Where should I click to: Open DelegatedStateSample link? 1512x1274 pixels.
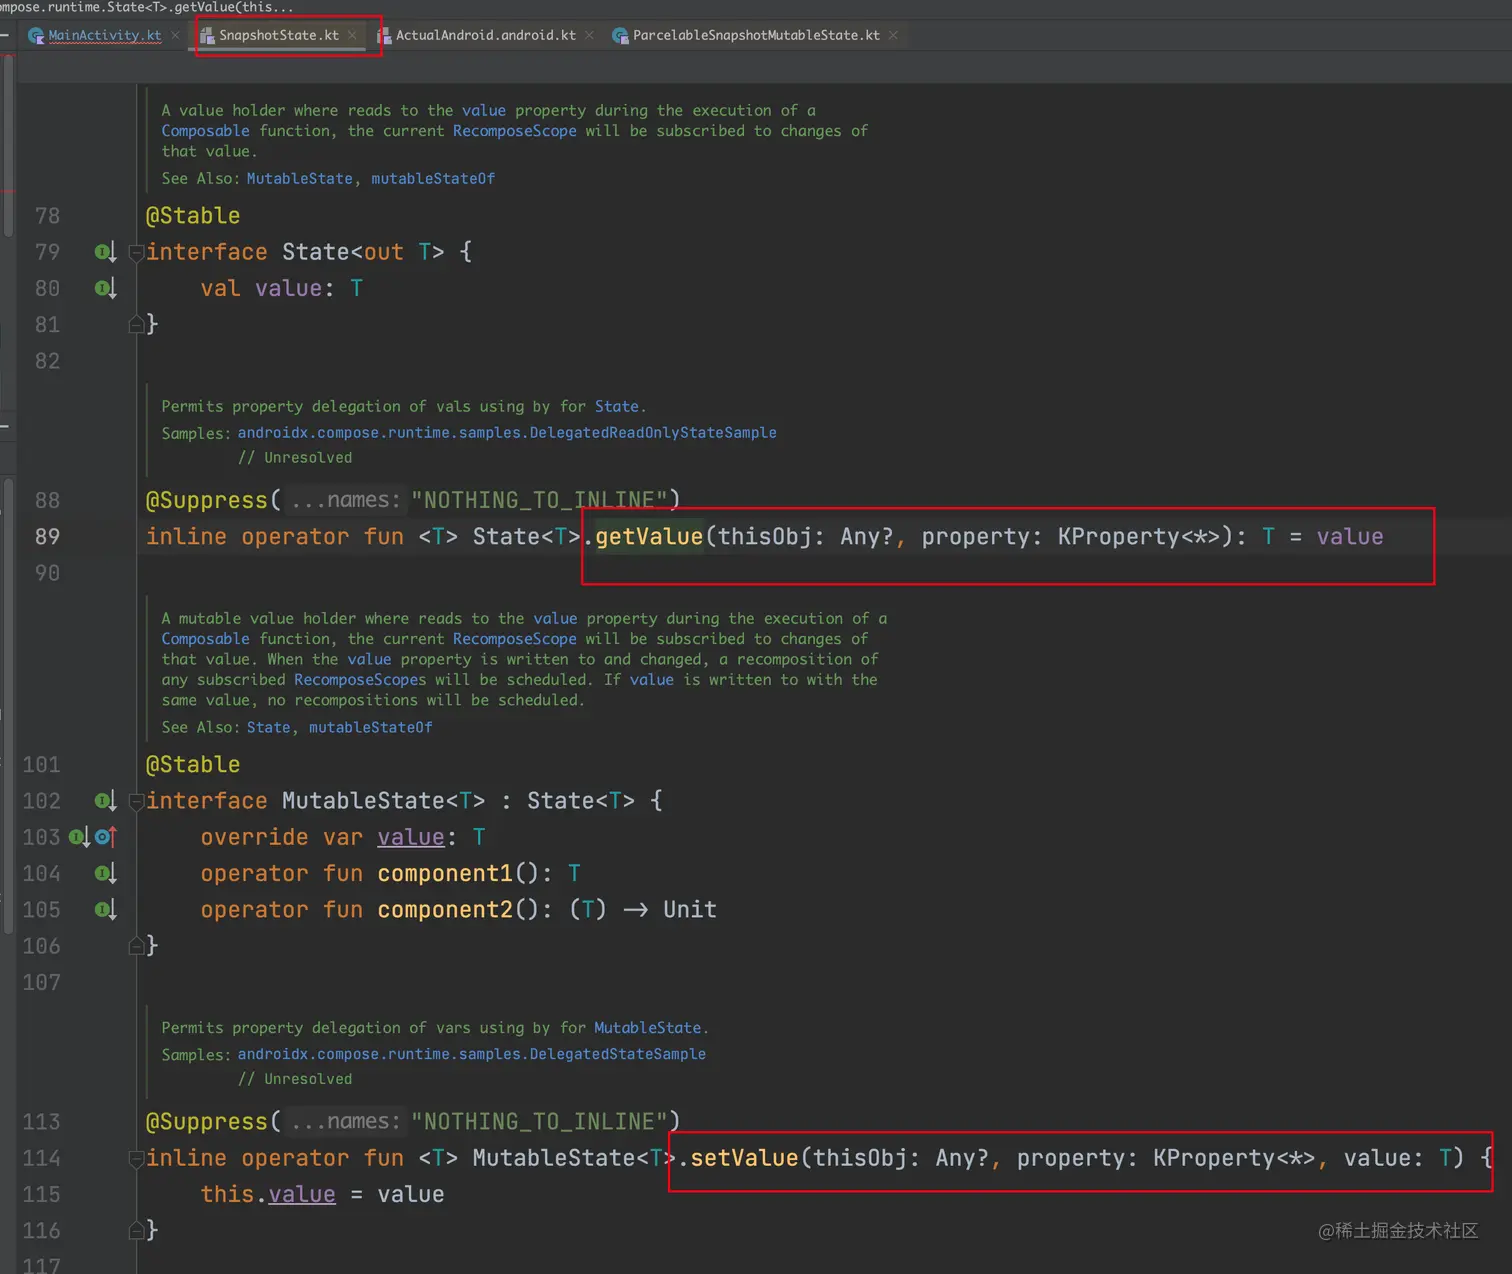471,1054
